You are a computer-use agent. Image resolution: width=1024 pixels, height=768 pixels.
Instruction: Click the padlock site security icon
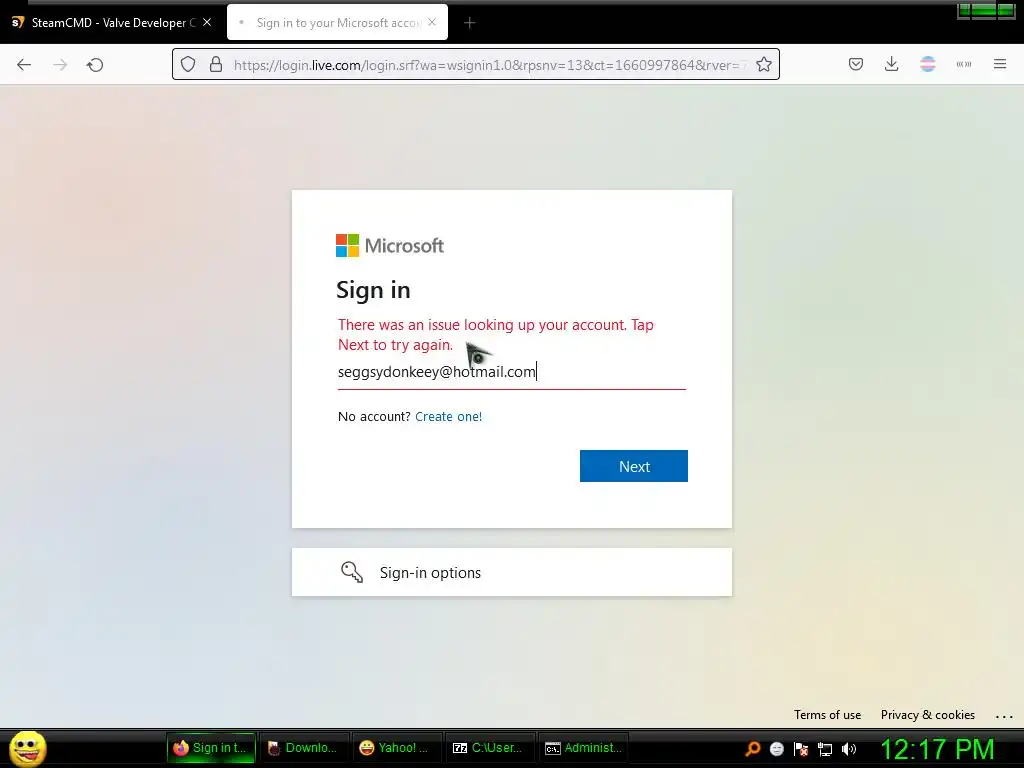pos(216,64)
